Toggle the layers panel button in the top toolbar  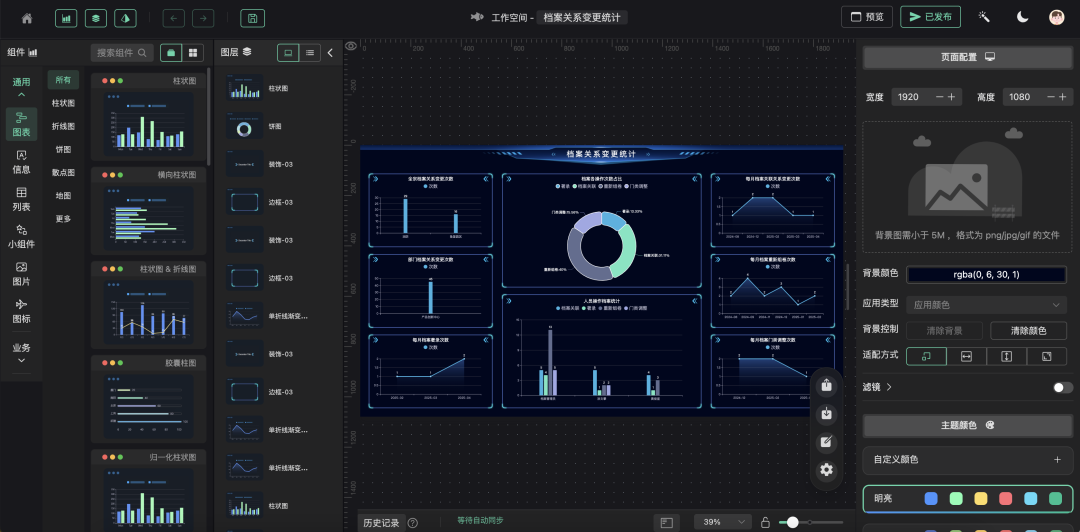click(x=95, y=18)
